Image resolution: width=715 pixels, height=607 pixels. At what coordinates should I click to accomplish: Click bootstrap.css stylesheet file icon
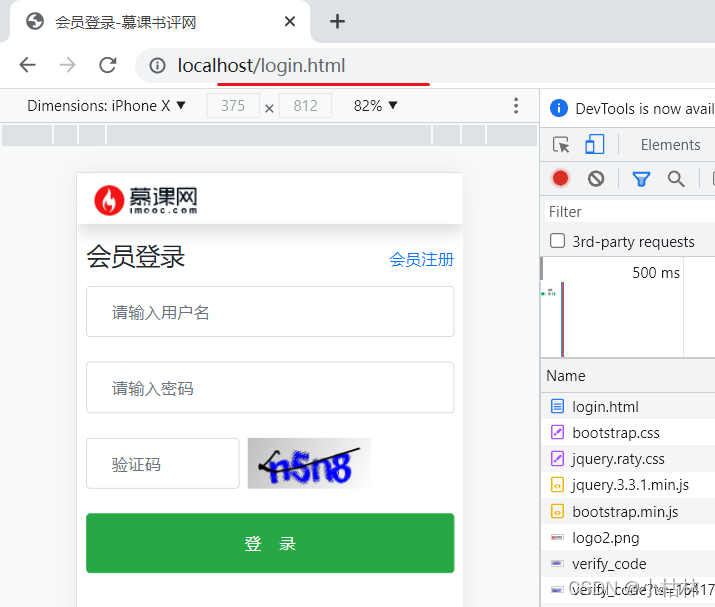(557, 432)
